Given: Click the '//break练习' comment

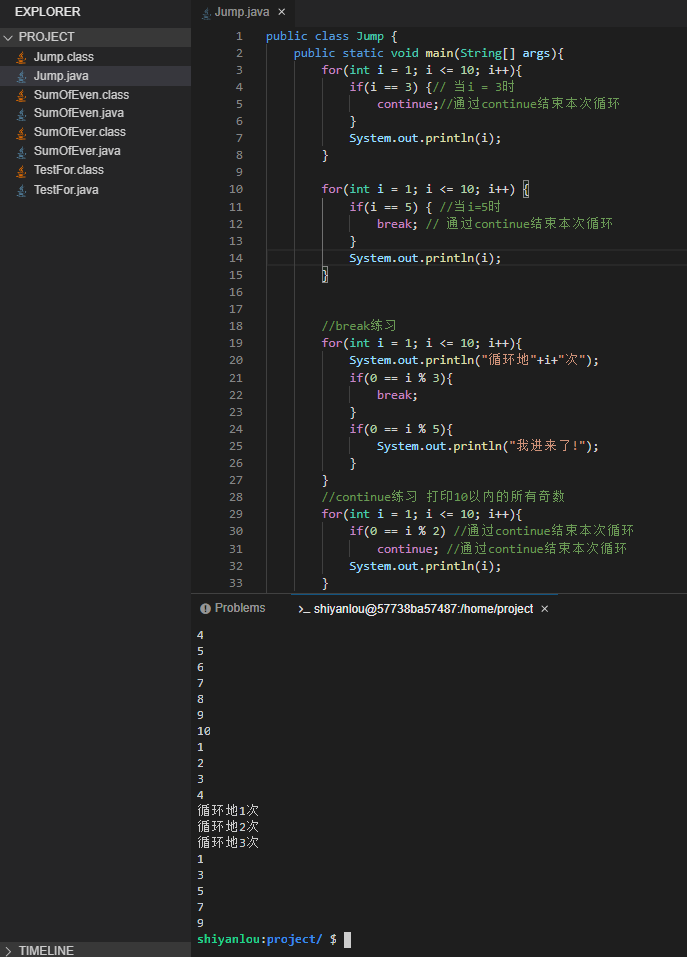Looking at the screenshot, I should tap(359, 326).
